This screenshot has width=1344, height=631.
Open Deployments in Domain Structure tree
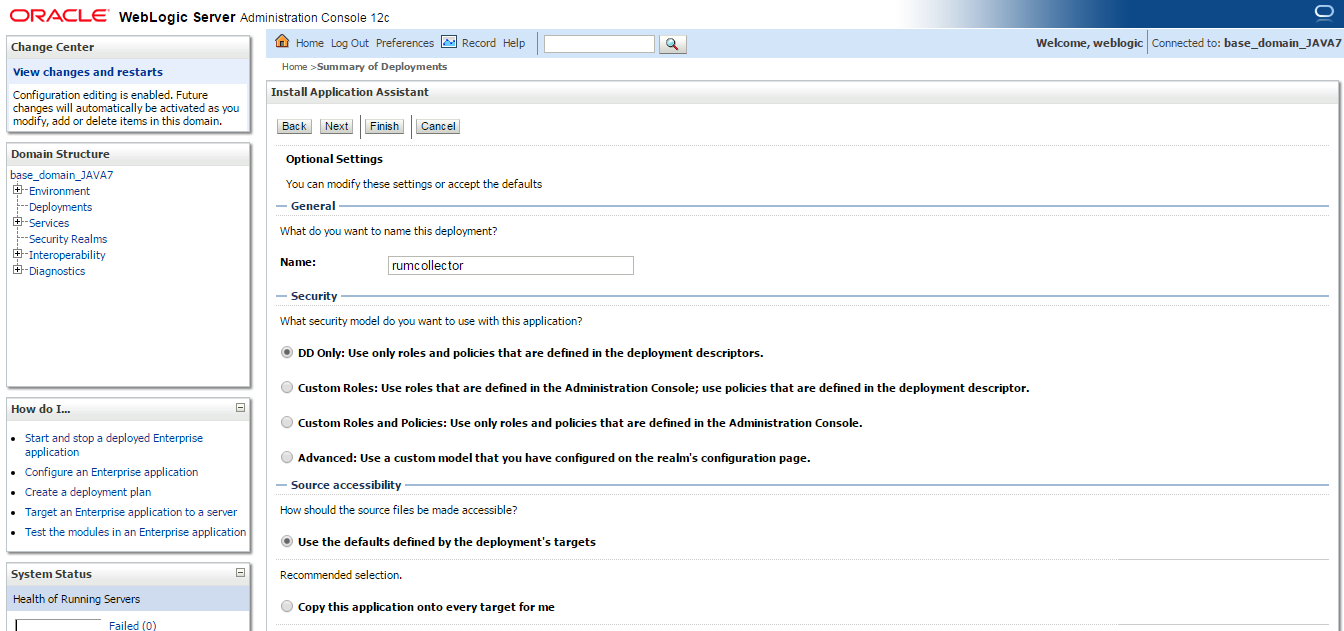(60, 207)
